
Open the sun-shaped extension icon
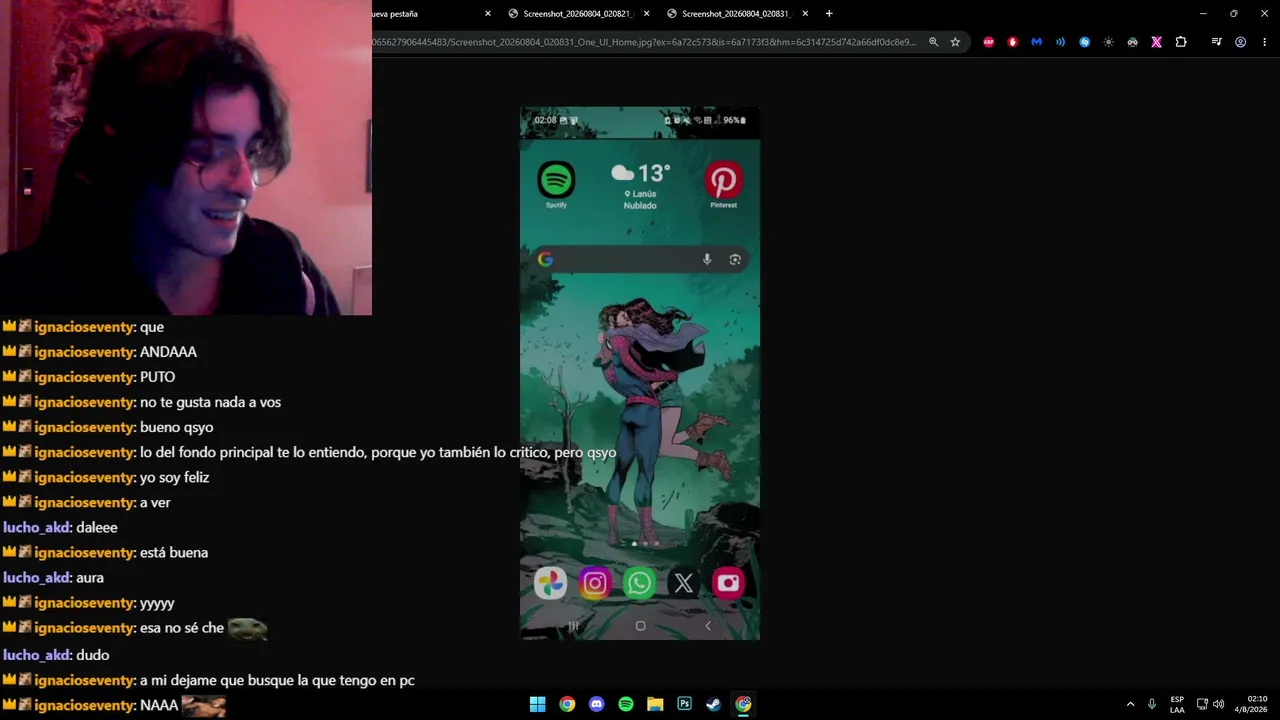[1108, 42]
